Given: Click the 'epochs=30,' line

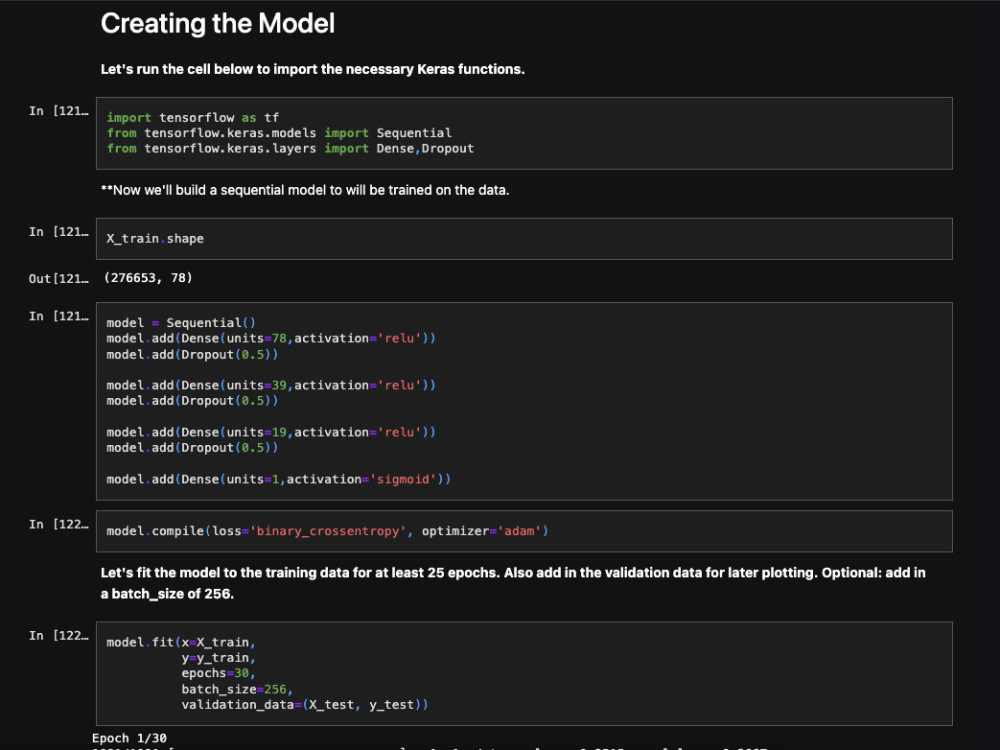Looking at the screenshot, I should tap(218, 673).
